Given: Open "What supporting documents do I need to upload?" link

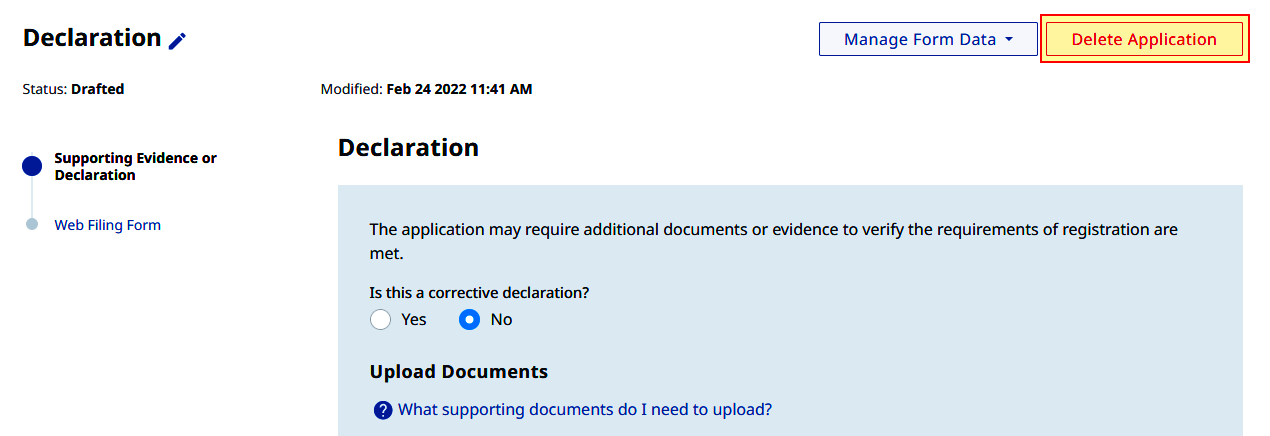Looking at the screenshot, I should pyautogui.click(x=585, y=409).
